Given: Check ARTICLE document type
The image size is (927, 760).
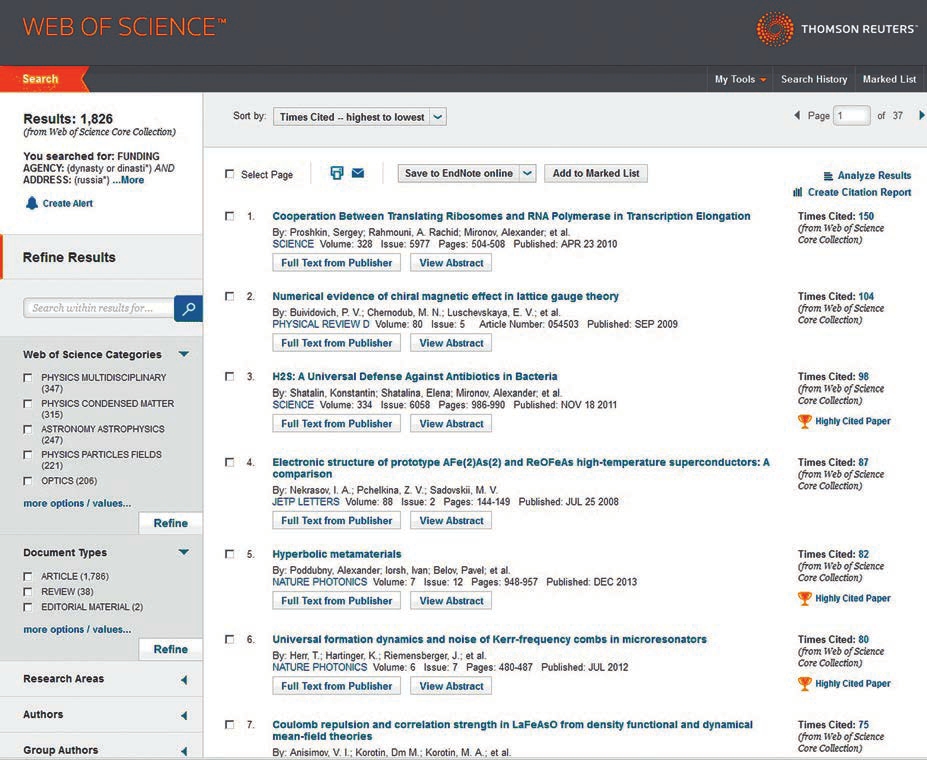Looking at the screenshot, I should (x=27, y=576).
